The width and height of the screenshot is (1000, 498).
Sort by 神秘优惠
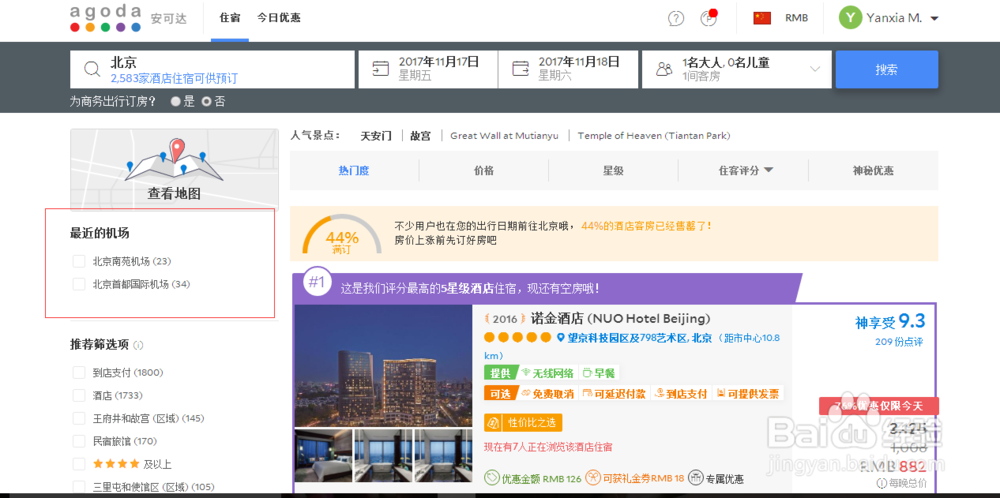coord(873,170)
